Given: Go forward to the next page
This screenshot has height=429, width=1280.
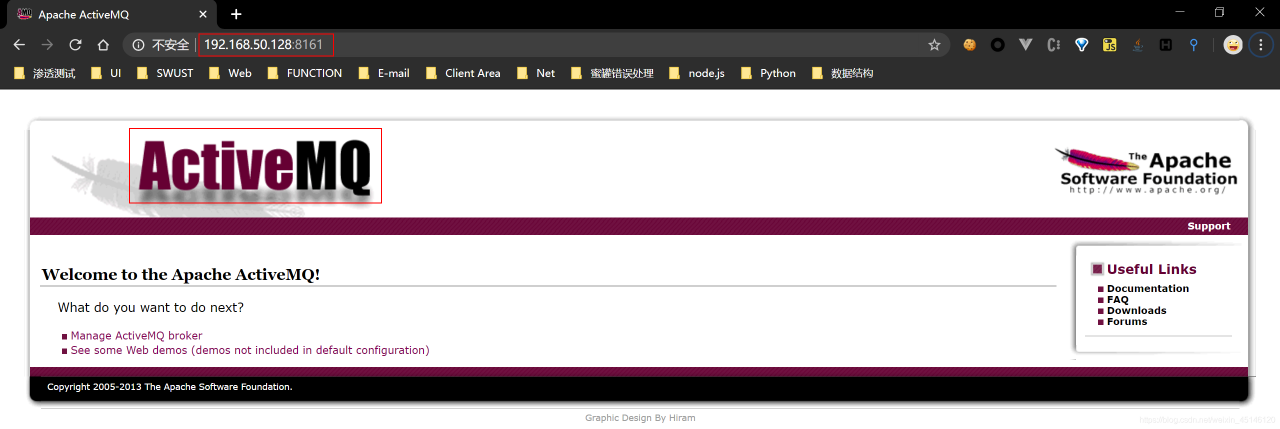Looking at the screenshot, I should pyautogui.click(x=47, y=45).
